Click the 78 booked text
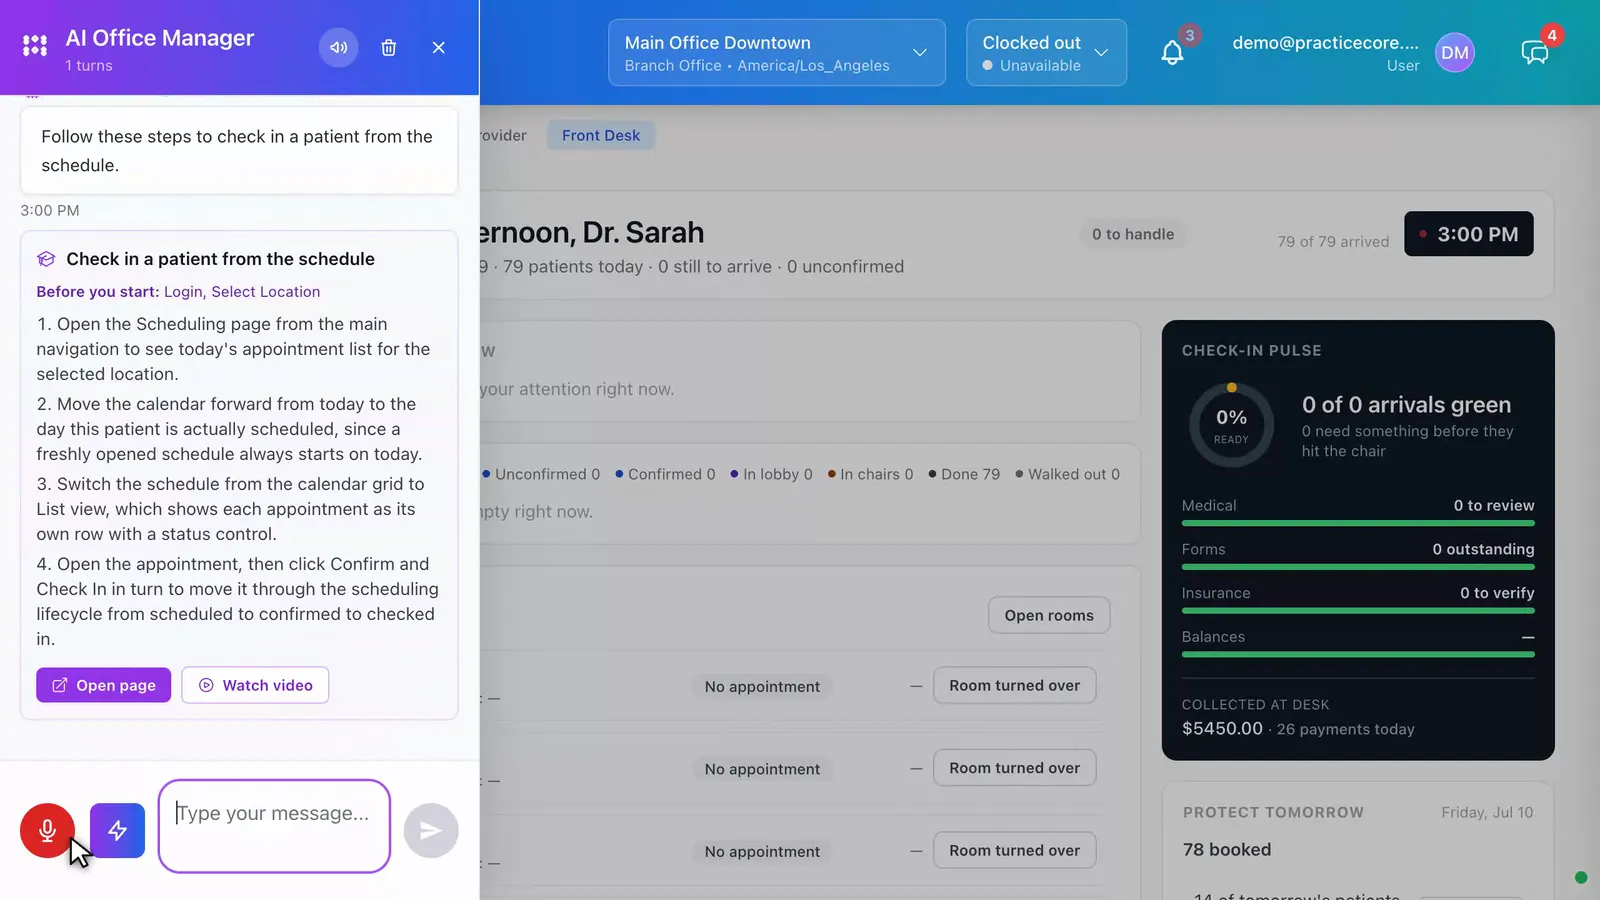This screenshot has width=1600, height=900. coord(1227,849)
